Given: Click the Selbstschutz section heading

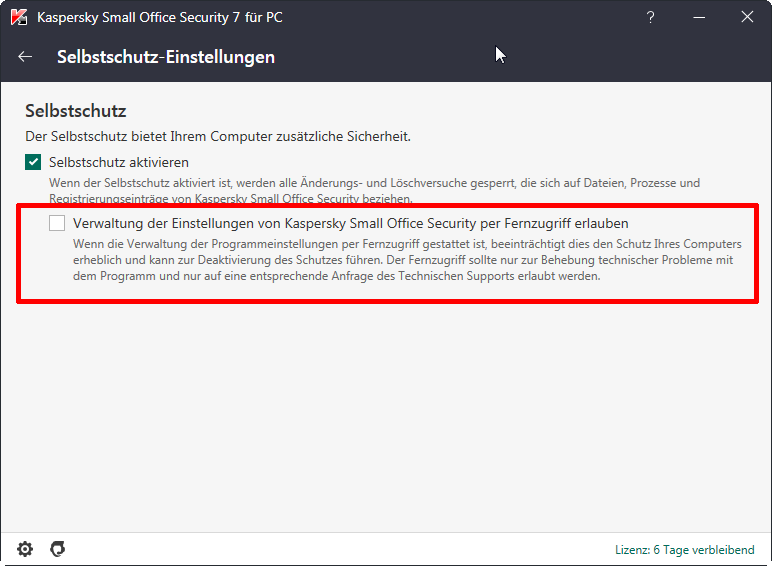Looking at the screenshot, I should pyautogui.click(x=76, y=111).
